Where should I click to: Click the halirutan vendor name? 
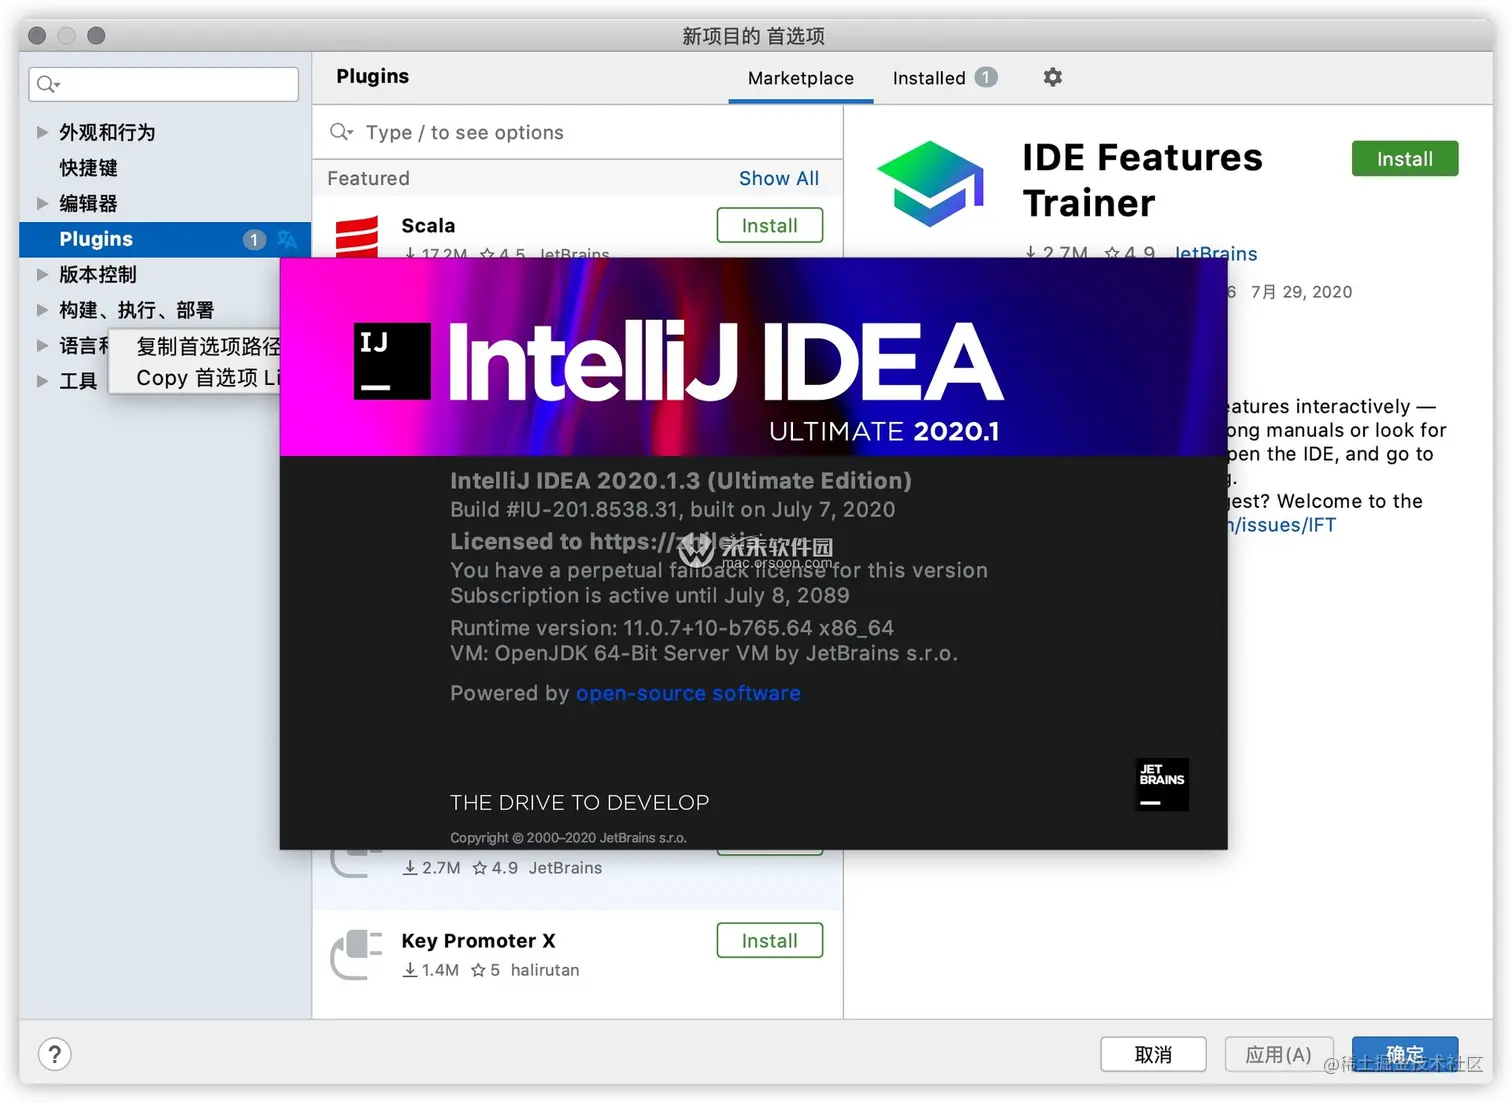[545, 970]
